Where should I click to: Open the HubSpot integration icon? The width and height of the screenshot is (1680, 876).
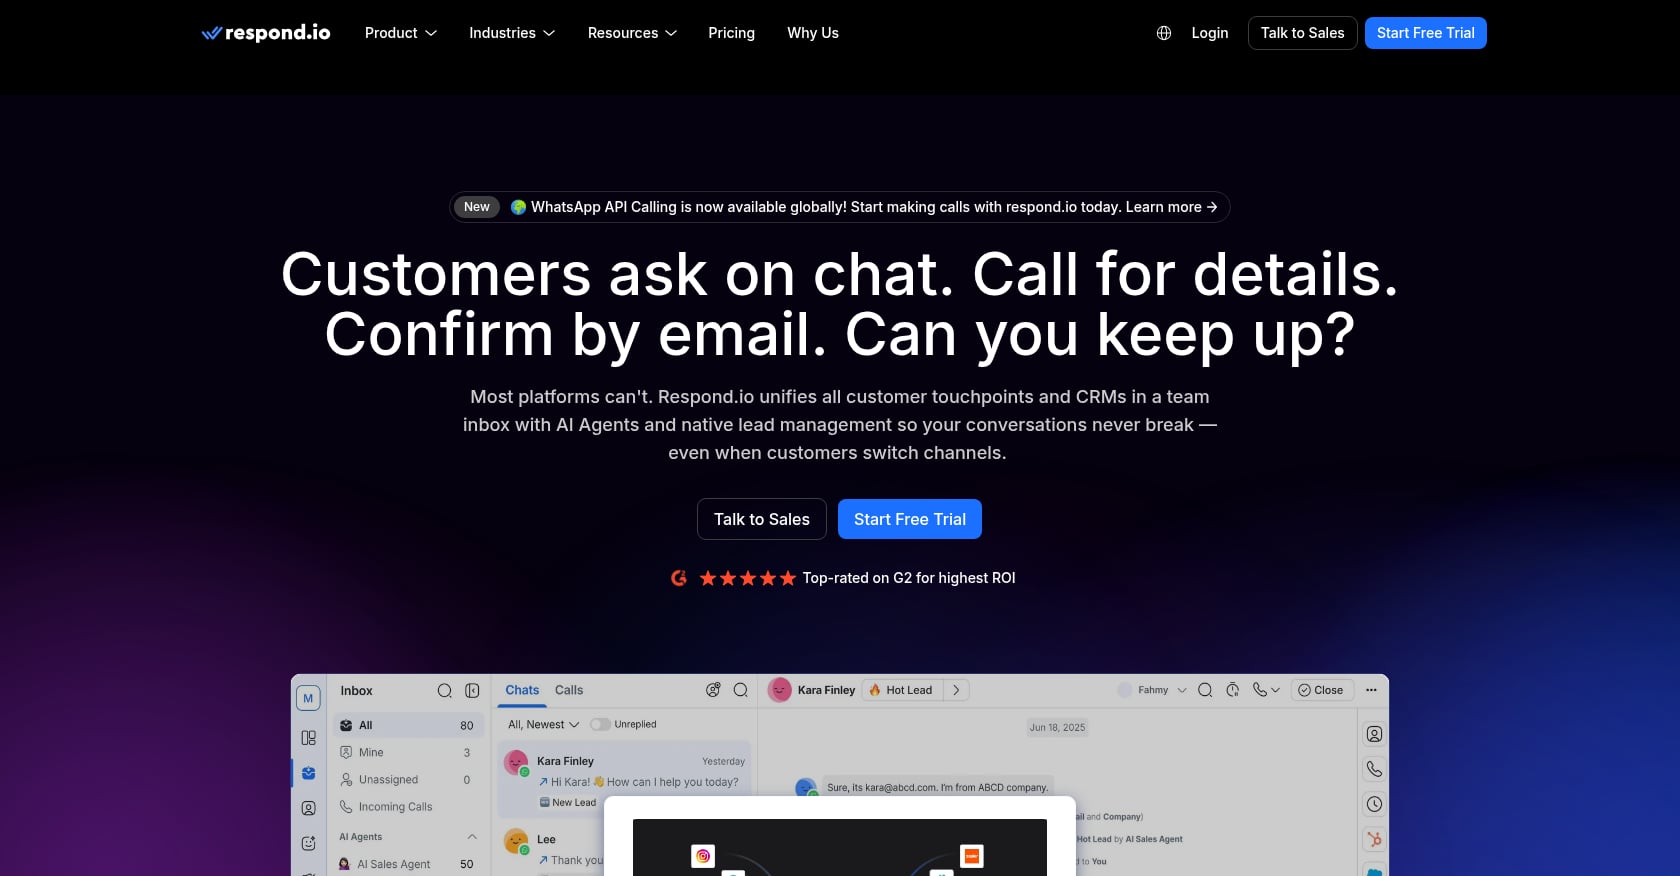[x=1375, y=839]
